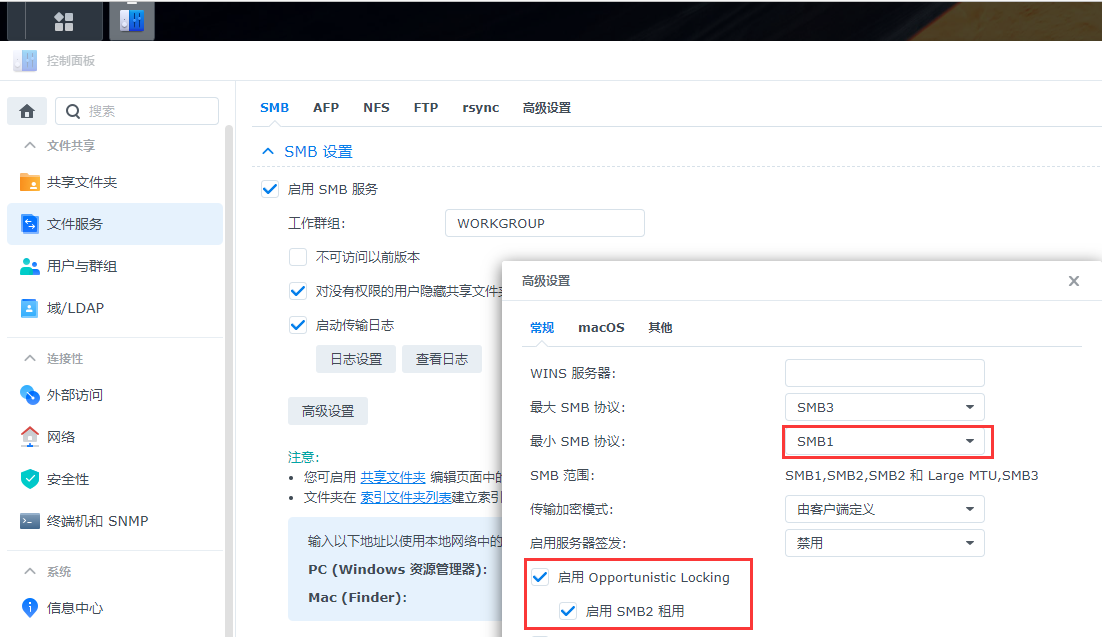
Task: Open 外部访问 sidebar item
Action: (75, 395)
